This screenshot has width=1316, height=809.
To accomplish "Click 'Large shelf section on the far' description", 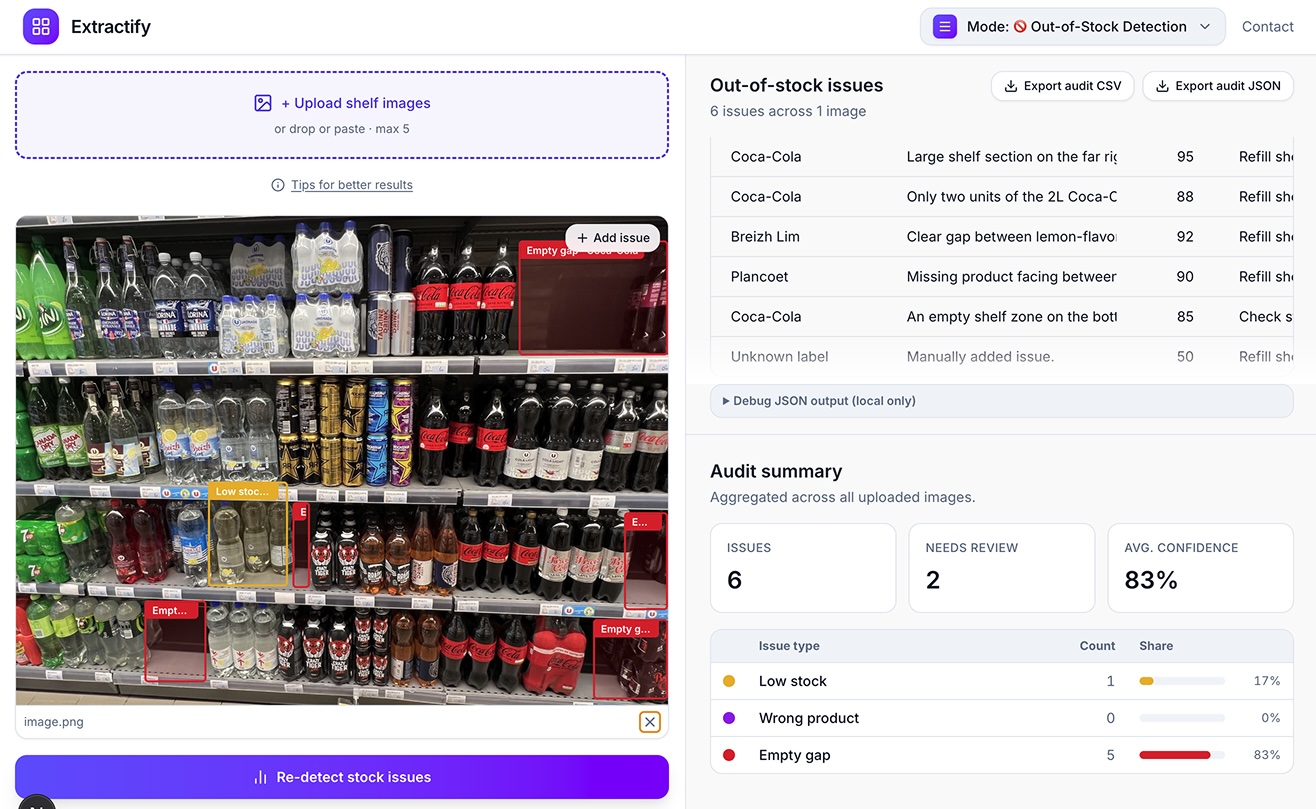I will 1011,157.
